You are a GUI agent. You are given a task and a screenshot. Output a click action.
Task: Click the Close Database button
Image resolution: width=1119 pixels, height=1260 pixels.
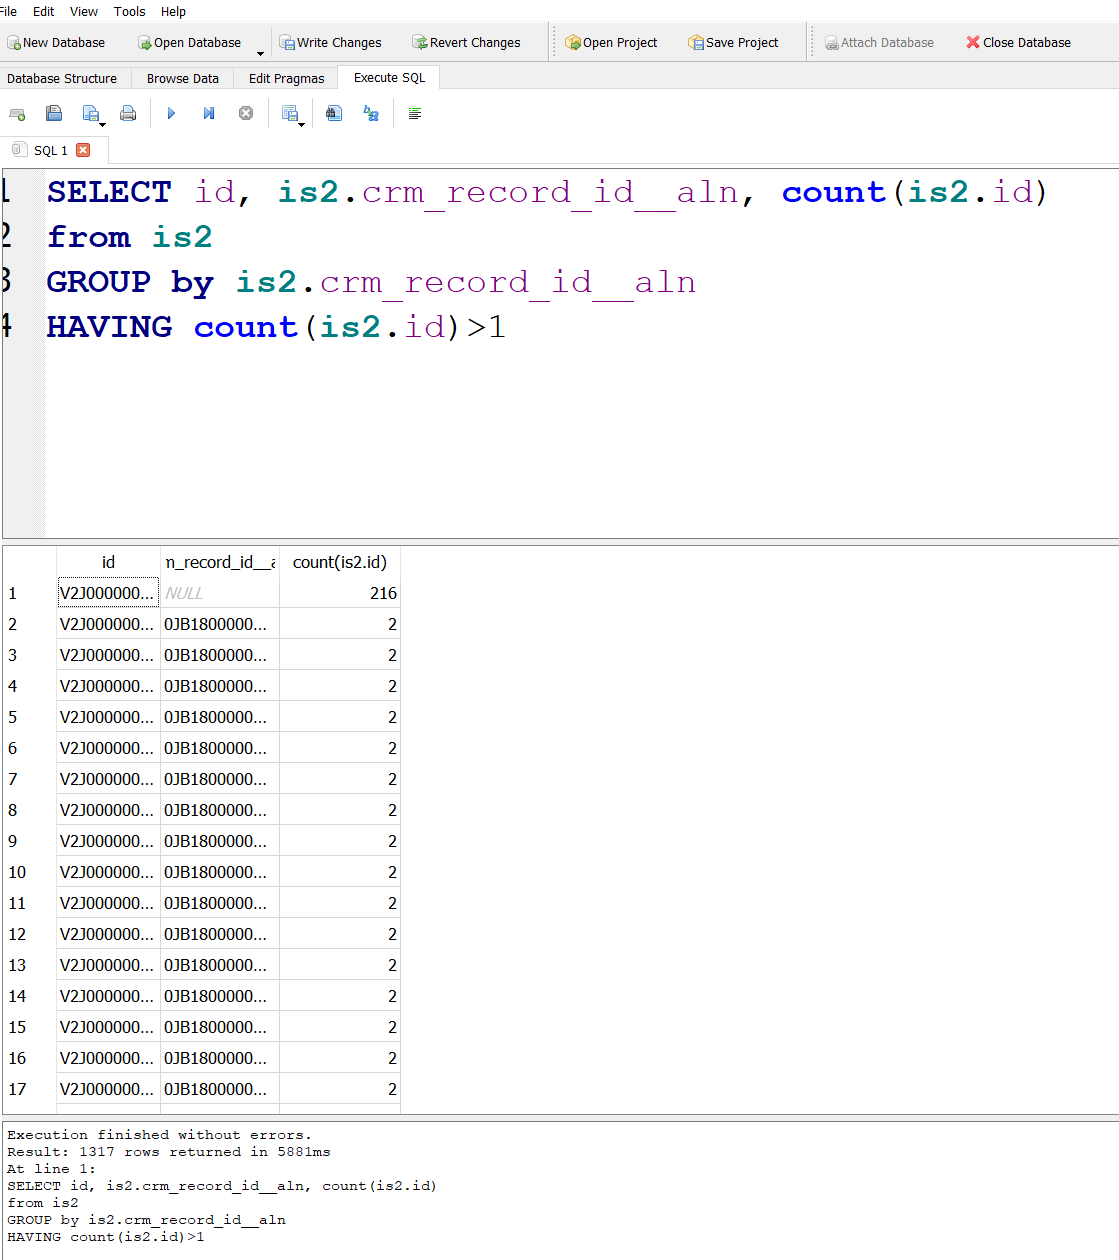[x=1018, y=43]
